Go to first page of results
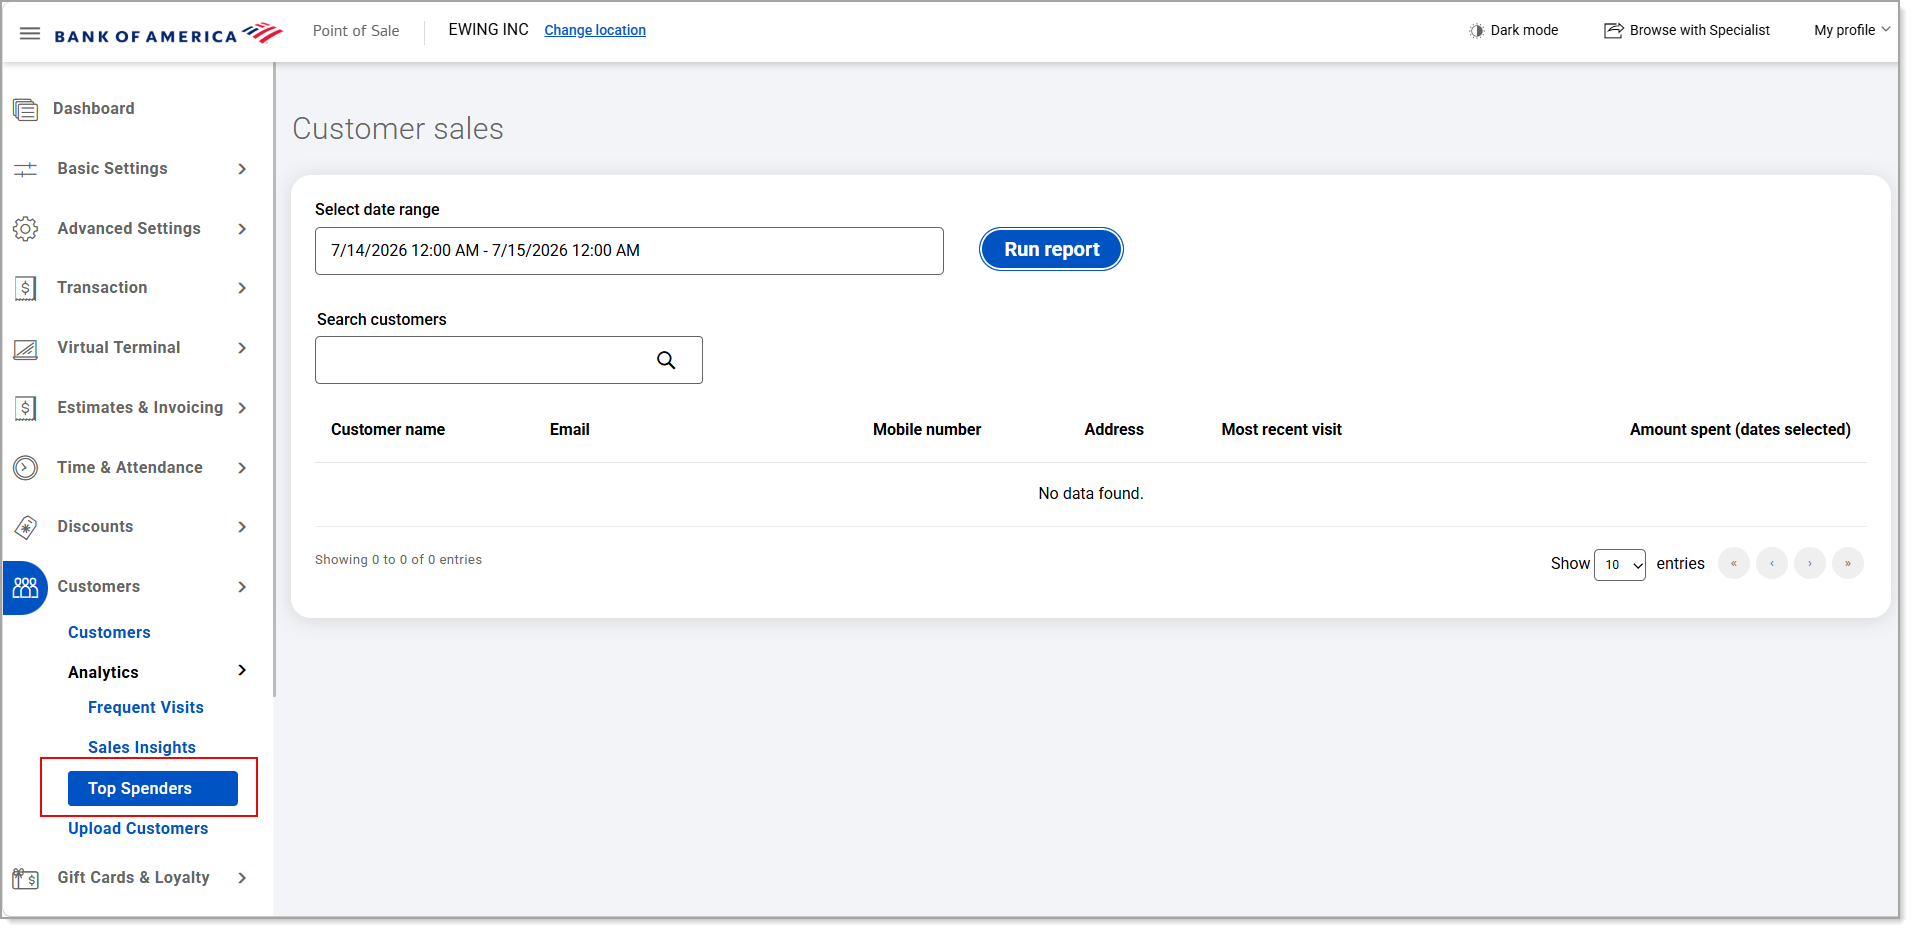This screenshot has width=1912, height=931. tap(1734, 564)
